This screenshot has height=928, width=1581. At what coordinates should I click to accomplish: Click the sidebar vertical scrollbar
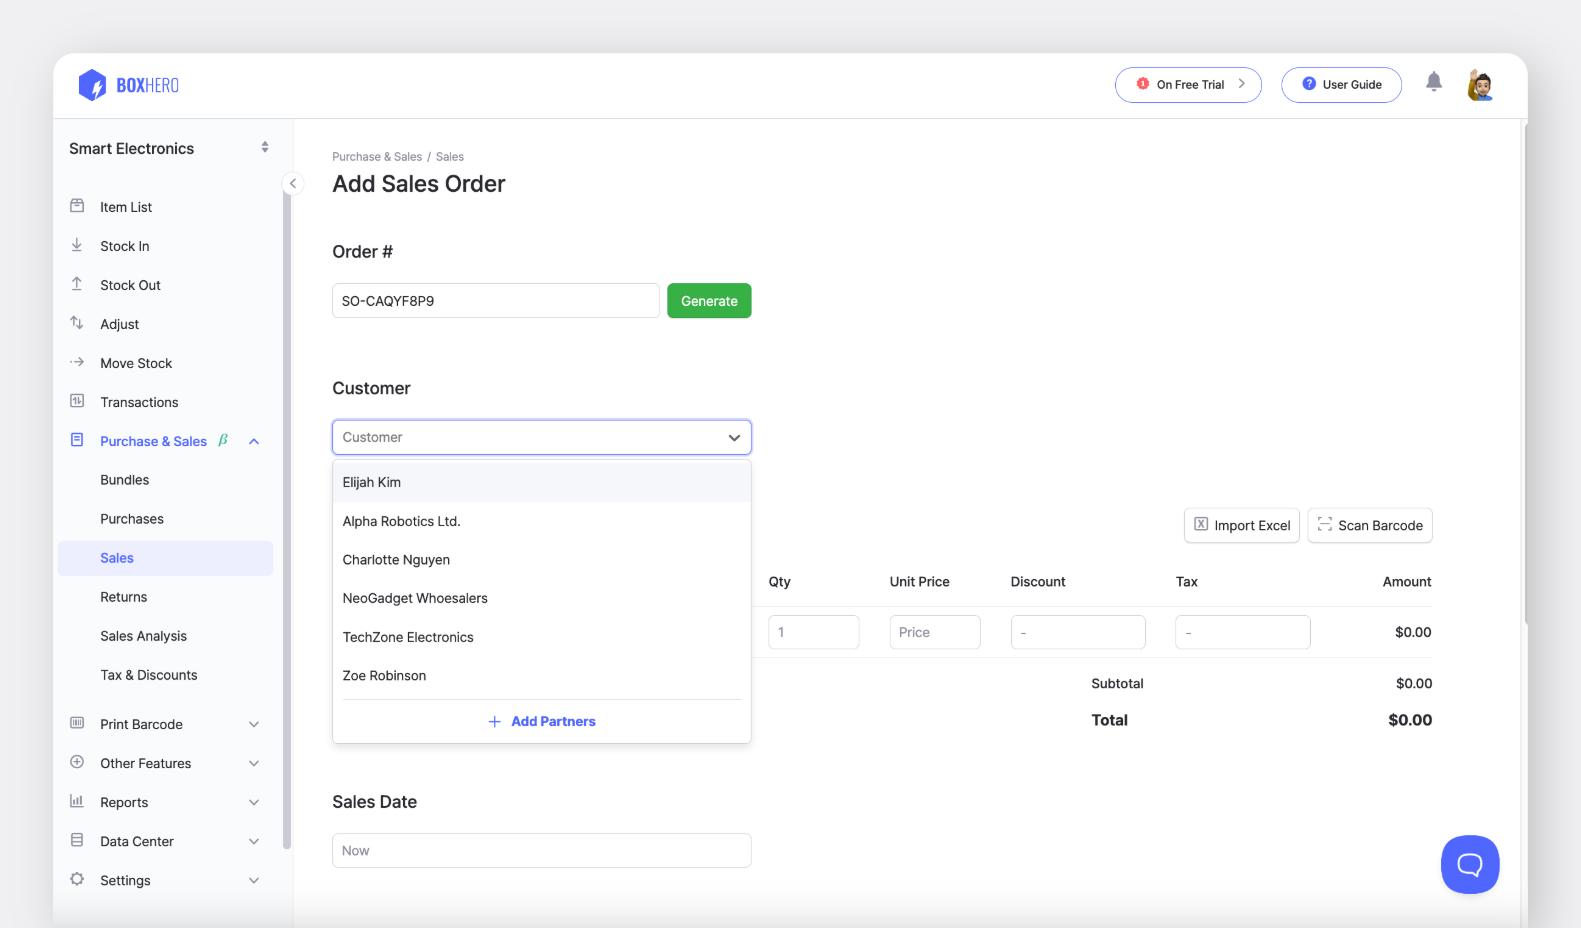tap(287, 515)
